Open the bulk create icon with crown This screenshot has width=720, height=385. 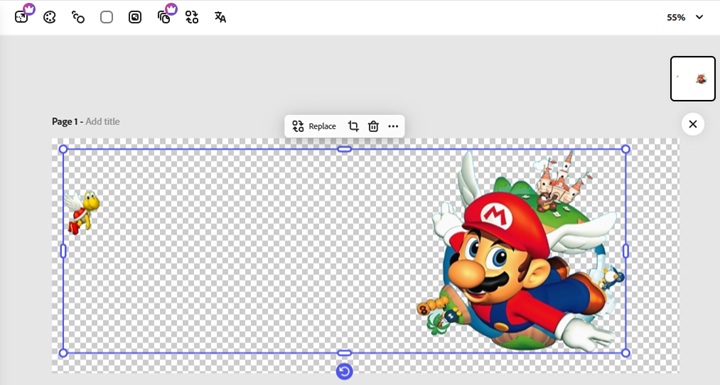click(x=164, y=17)
